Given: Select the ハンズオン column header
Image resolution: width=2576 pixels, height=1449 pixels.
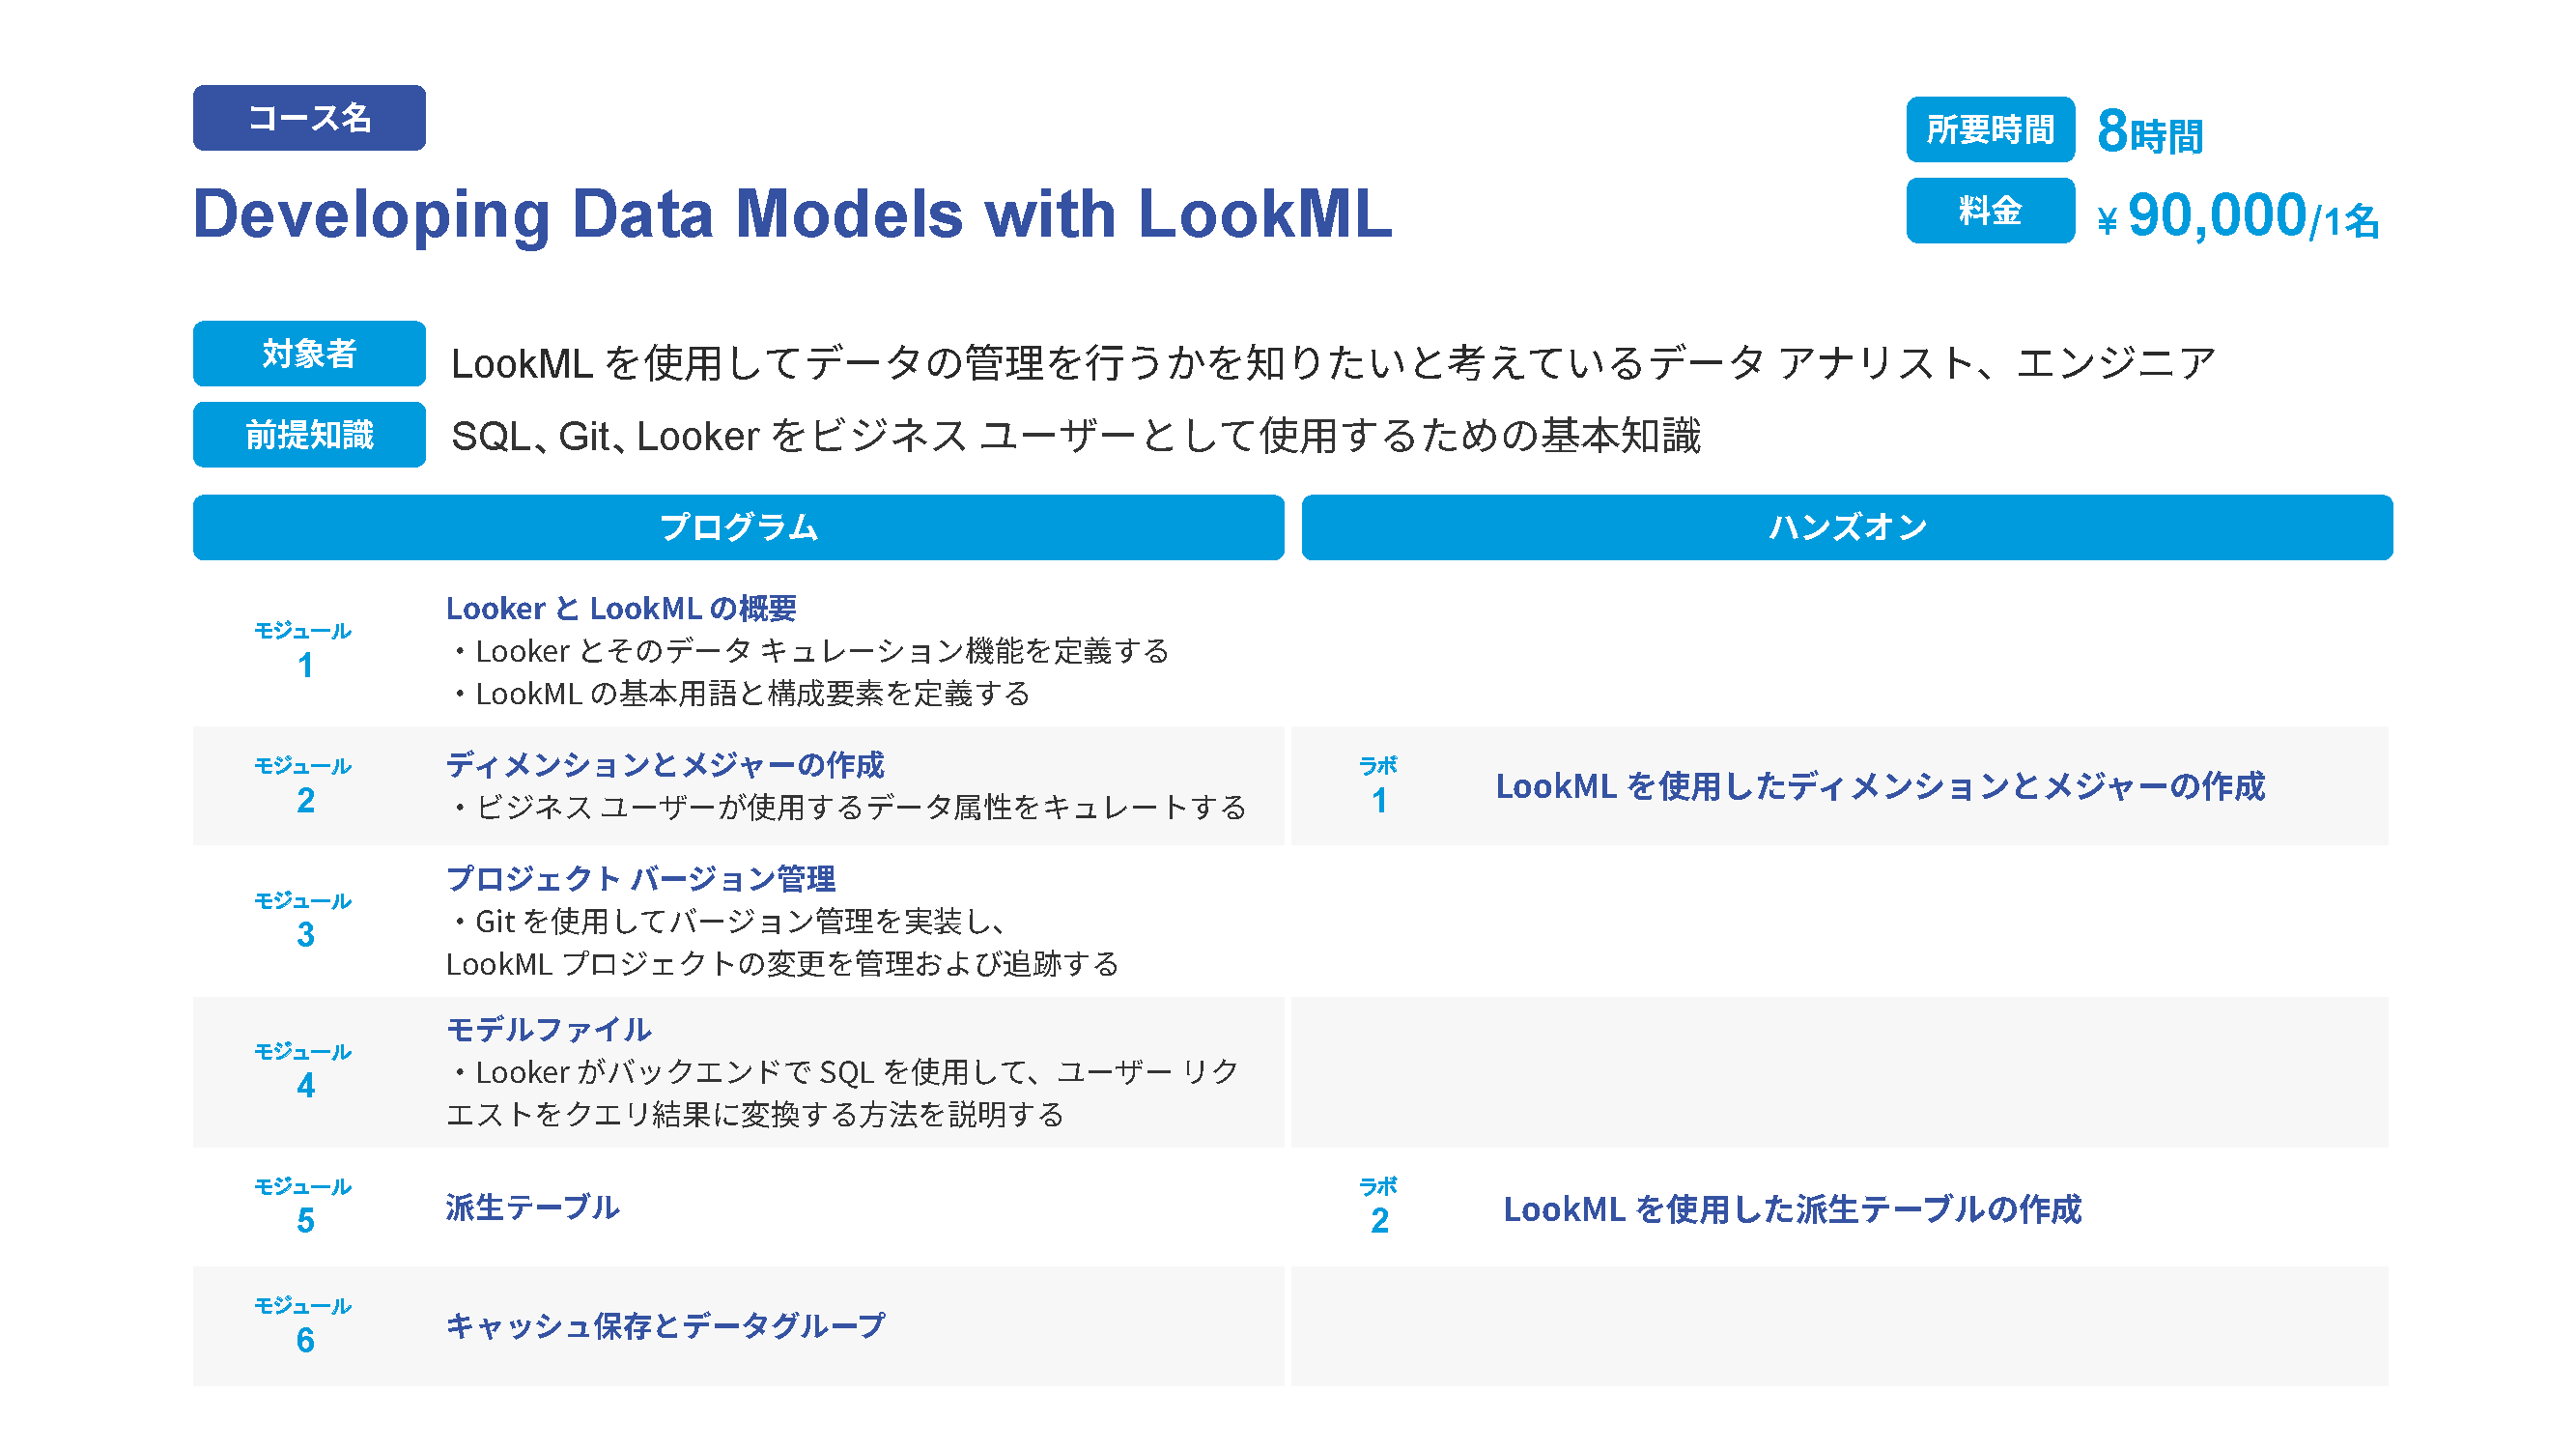Looking at the screenshot, I should point(1846,527).
